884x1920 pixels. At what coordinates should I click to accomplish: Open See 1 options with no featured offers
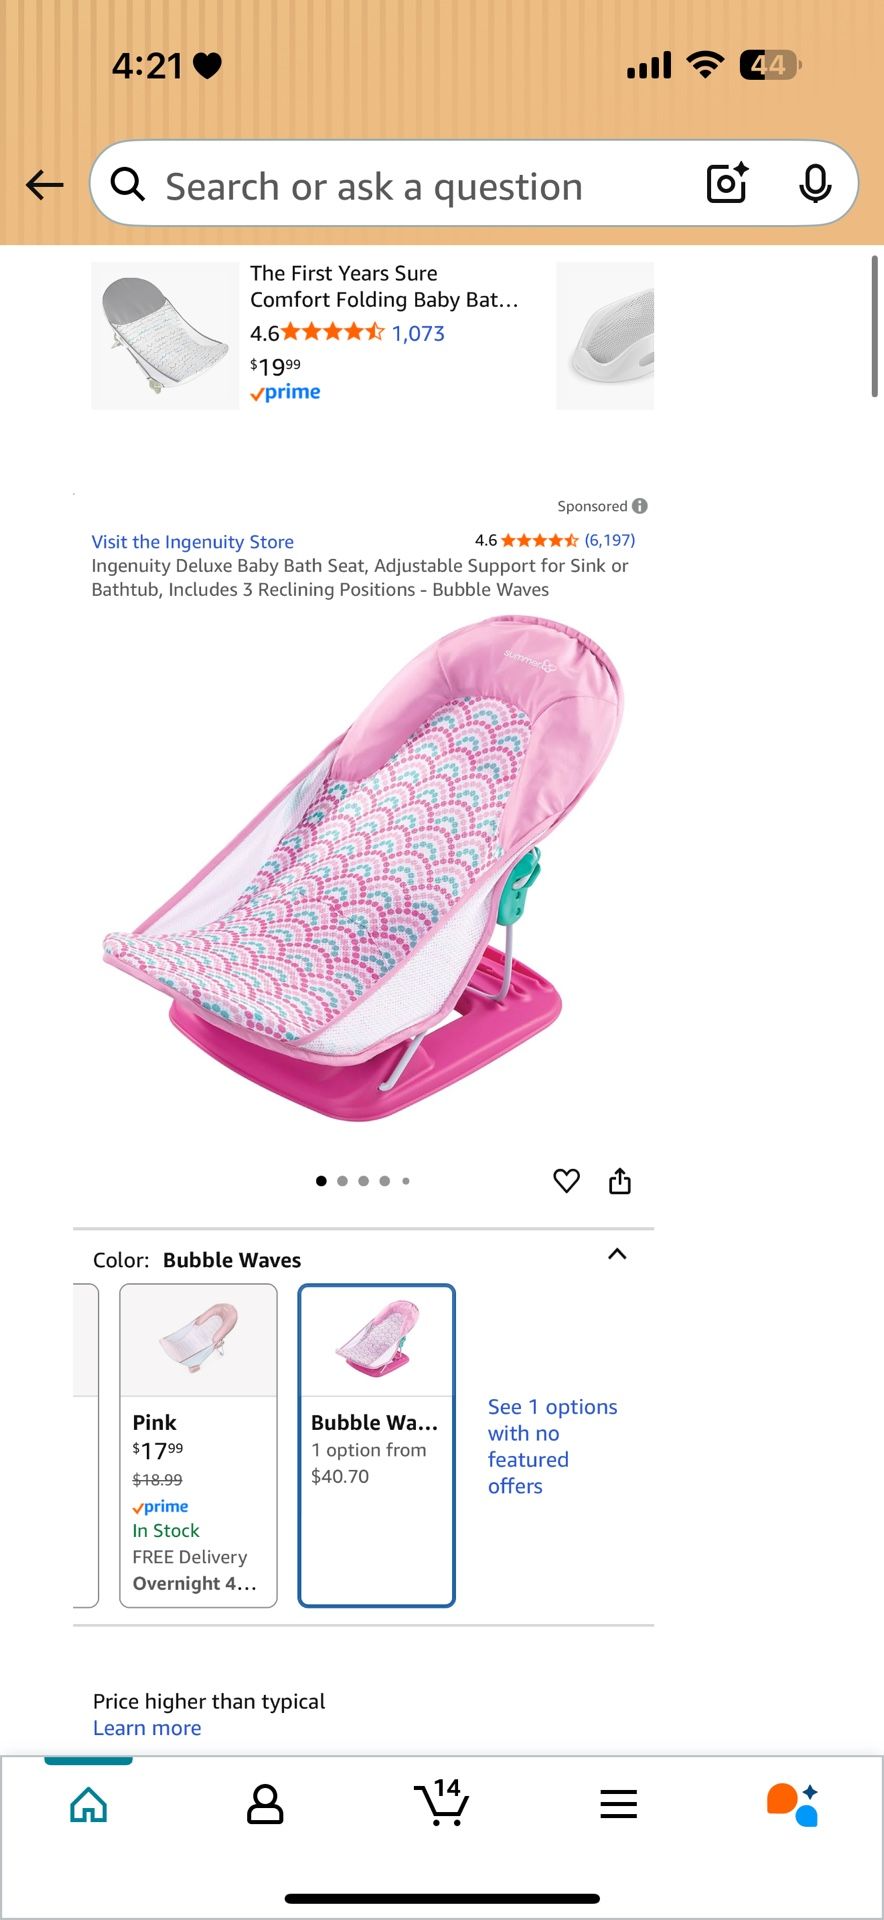(x=553, y=1446)
